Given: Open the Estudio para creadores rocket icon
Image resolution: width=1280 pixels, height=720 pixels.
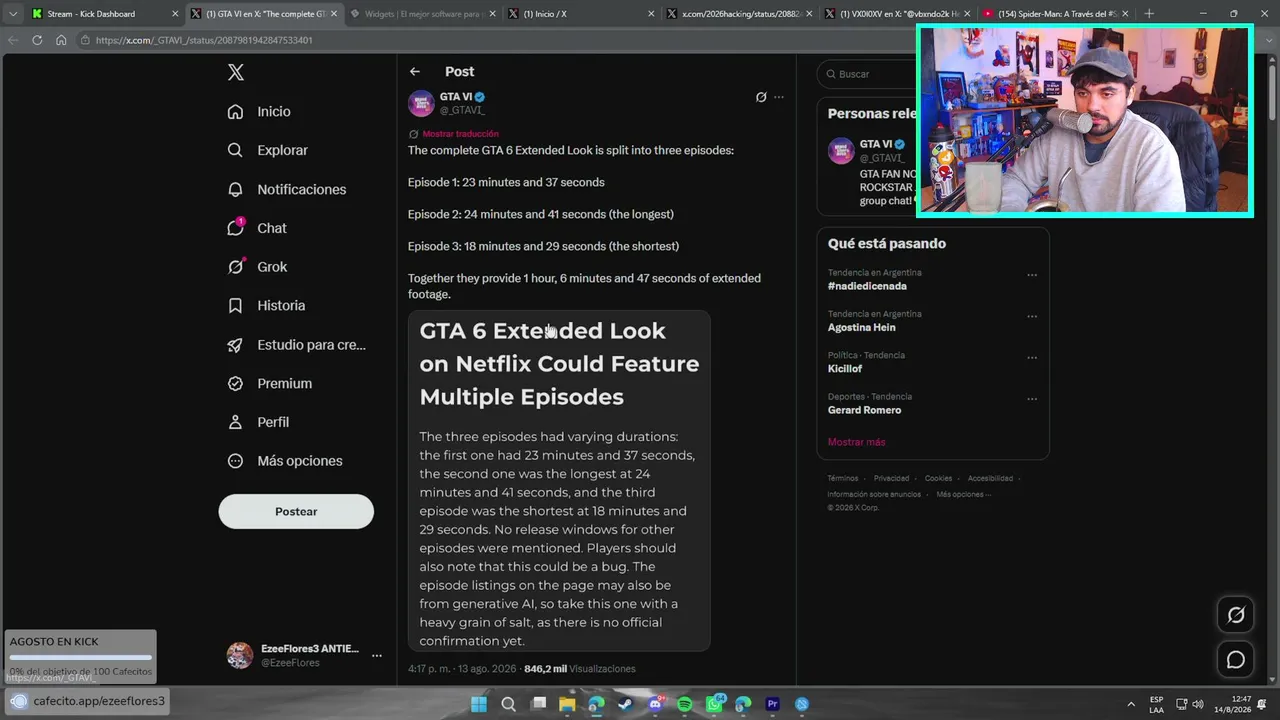Looking at the screenshot, I should pos(235,345).
